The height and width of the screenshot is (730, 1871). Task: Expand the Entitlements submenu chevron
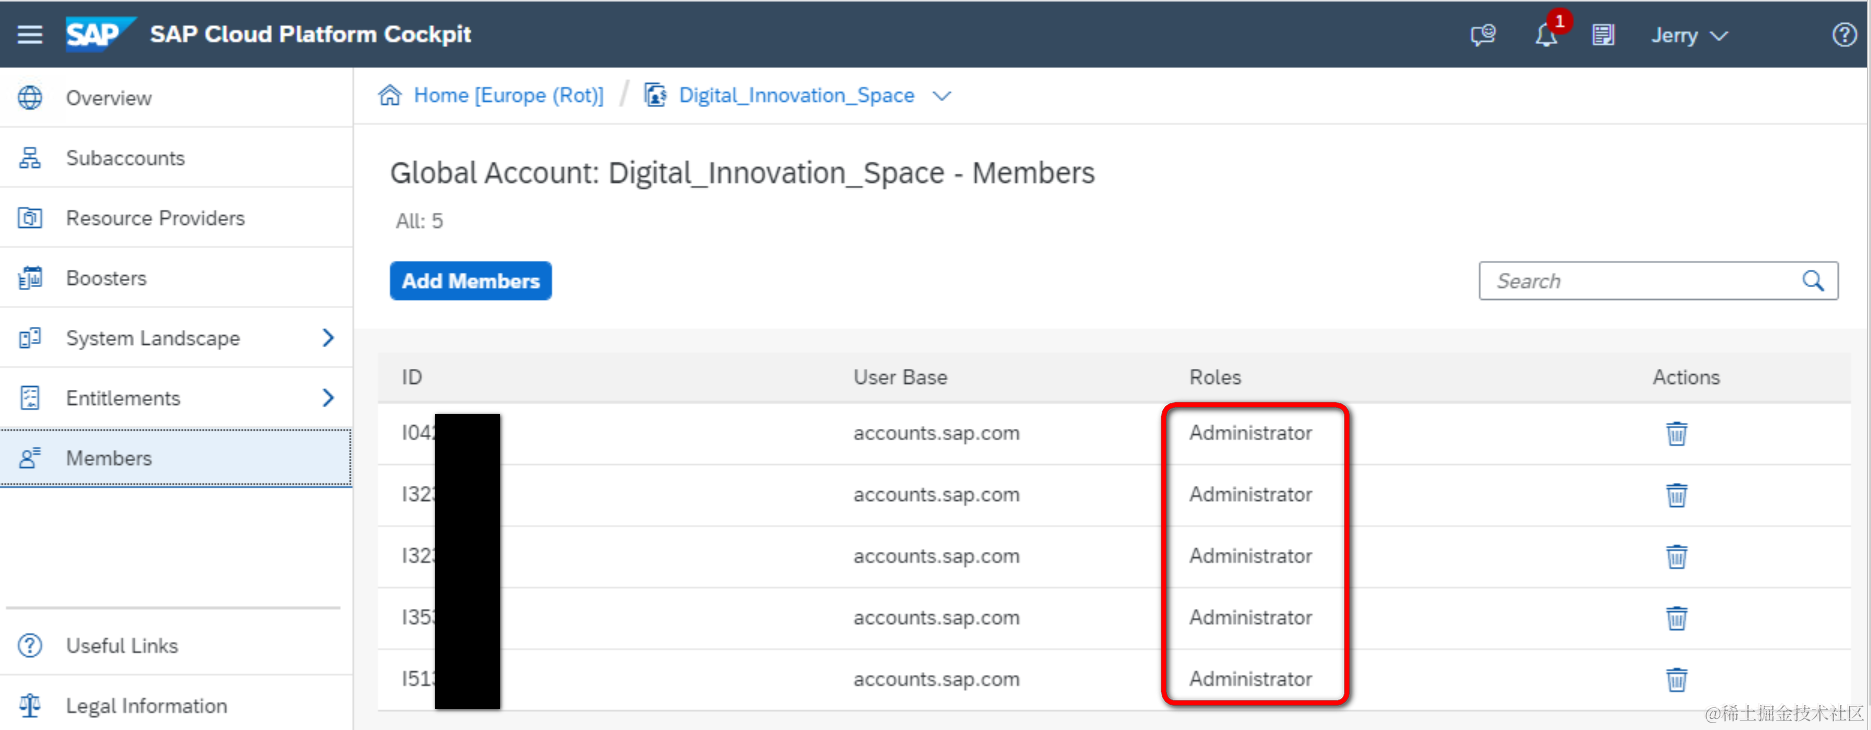point(328,398)
